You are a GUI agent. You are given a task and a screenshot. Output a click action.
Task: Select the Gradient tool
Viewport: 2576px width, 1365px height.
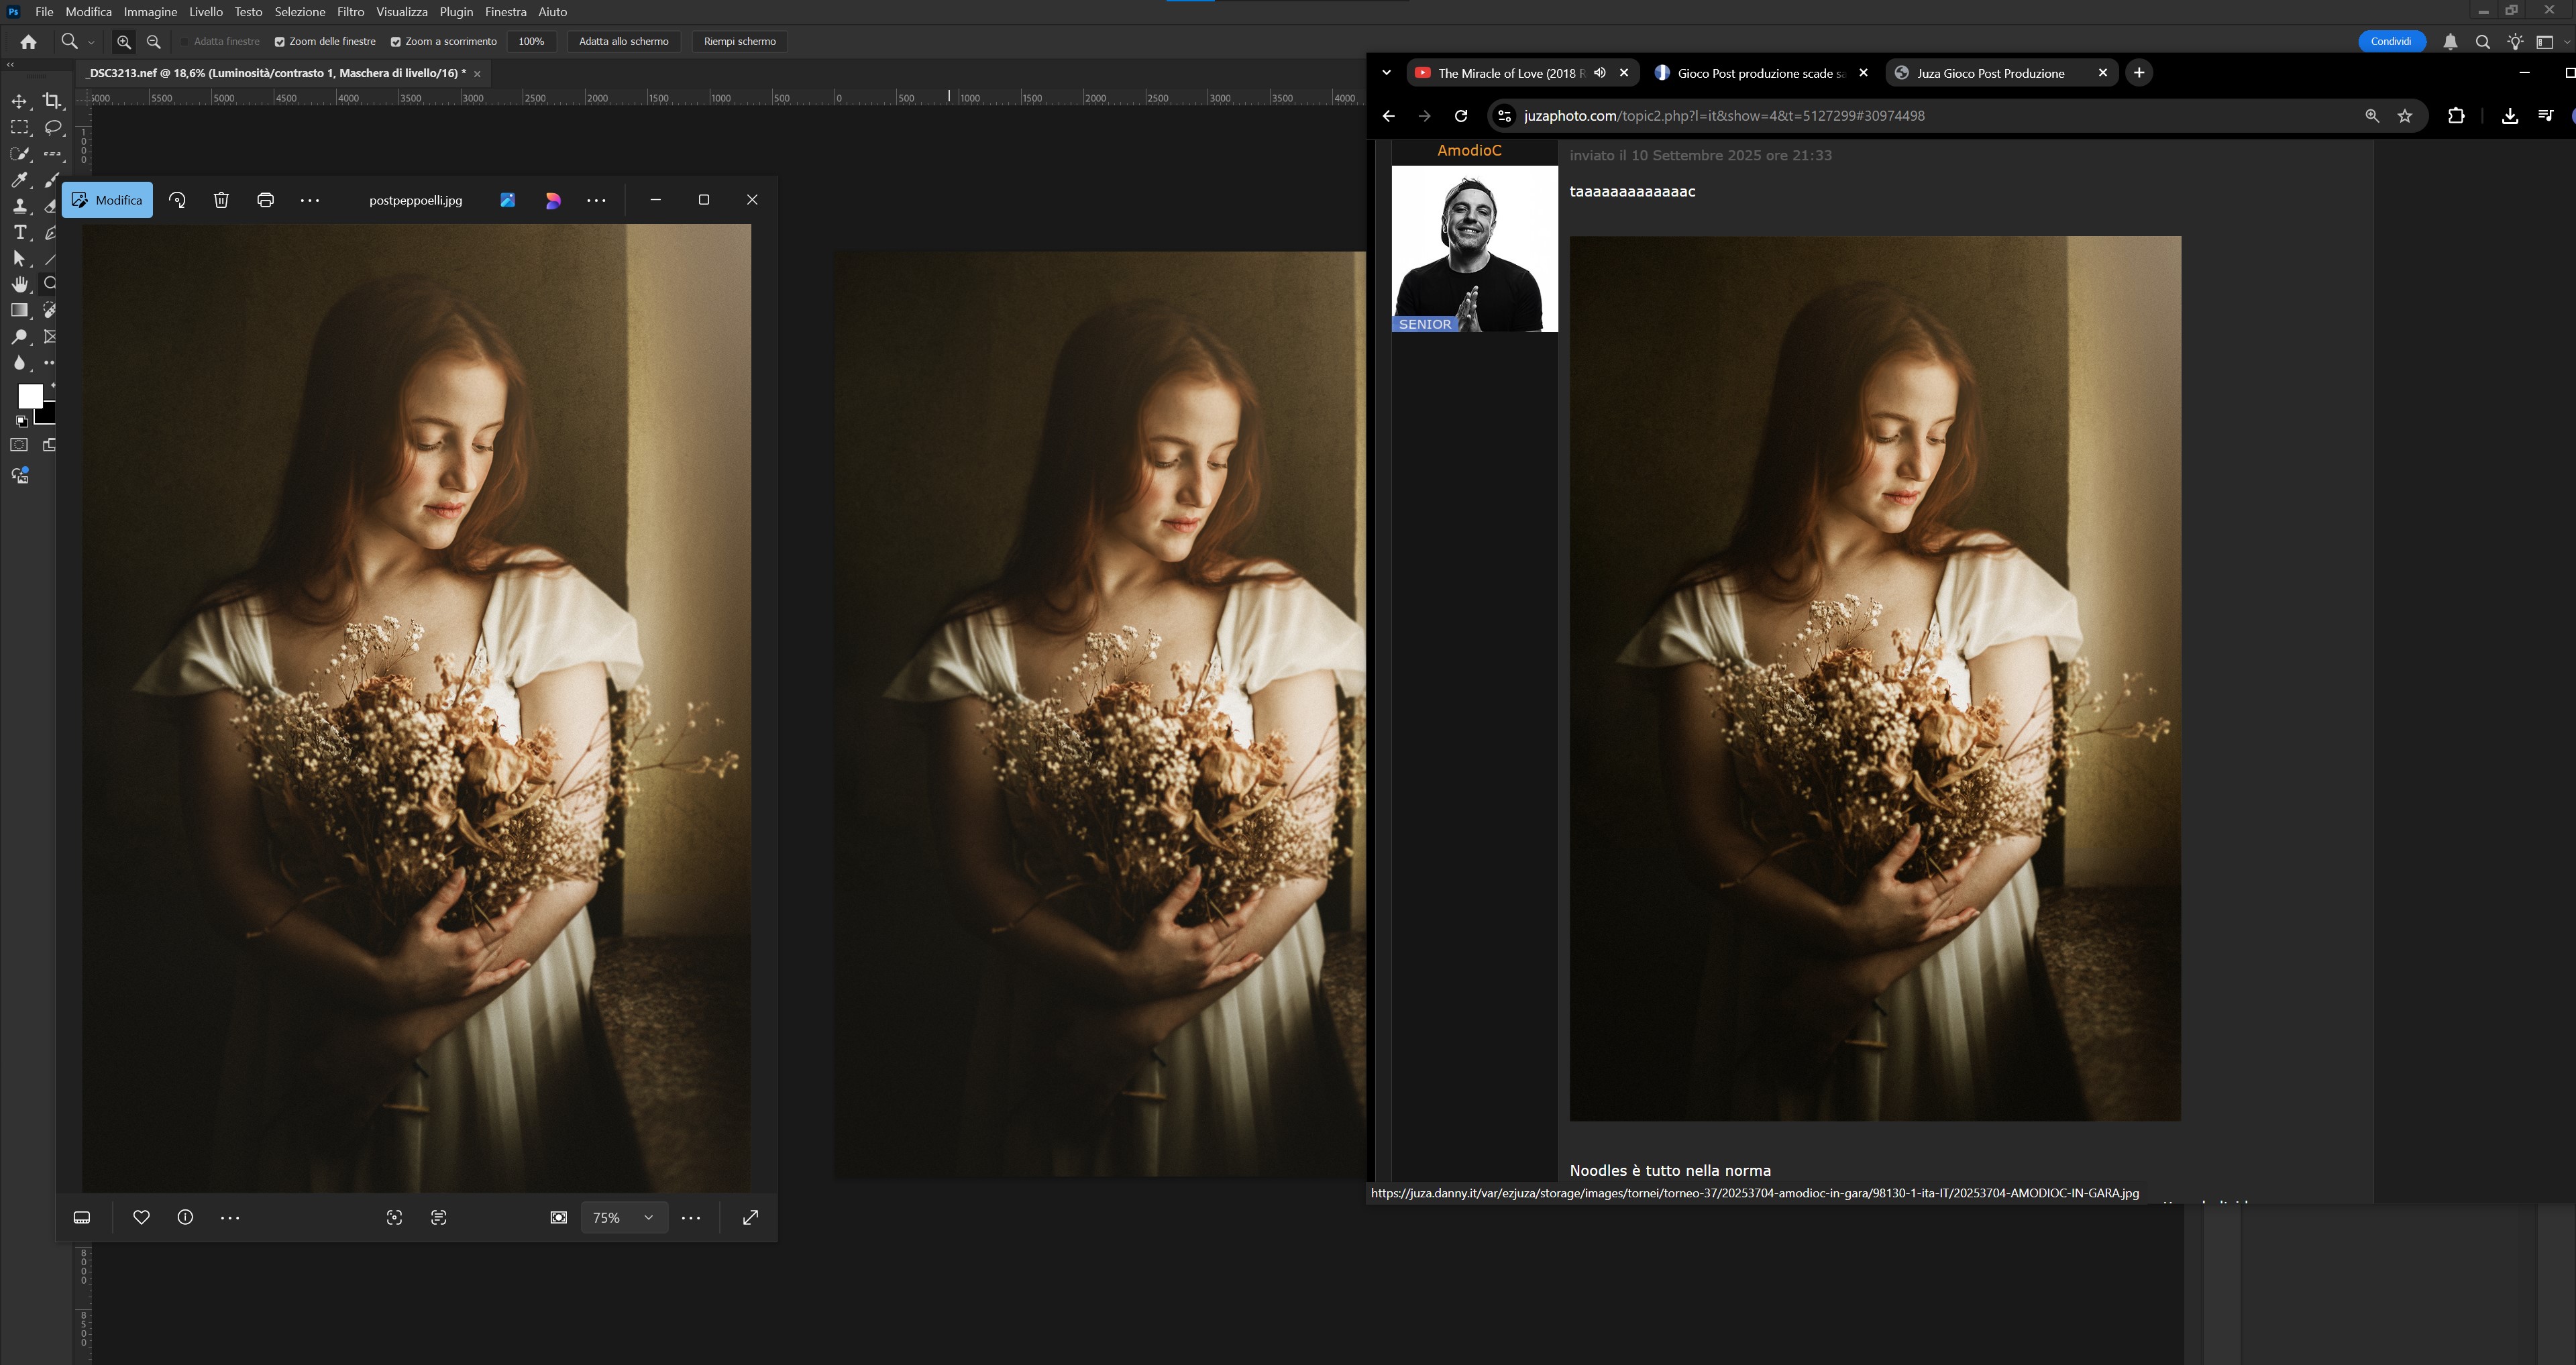pyautogui.click(x=19, y=310)
